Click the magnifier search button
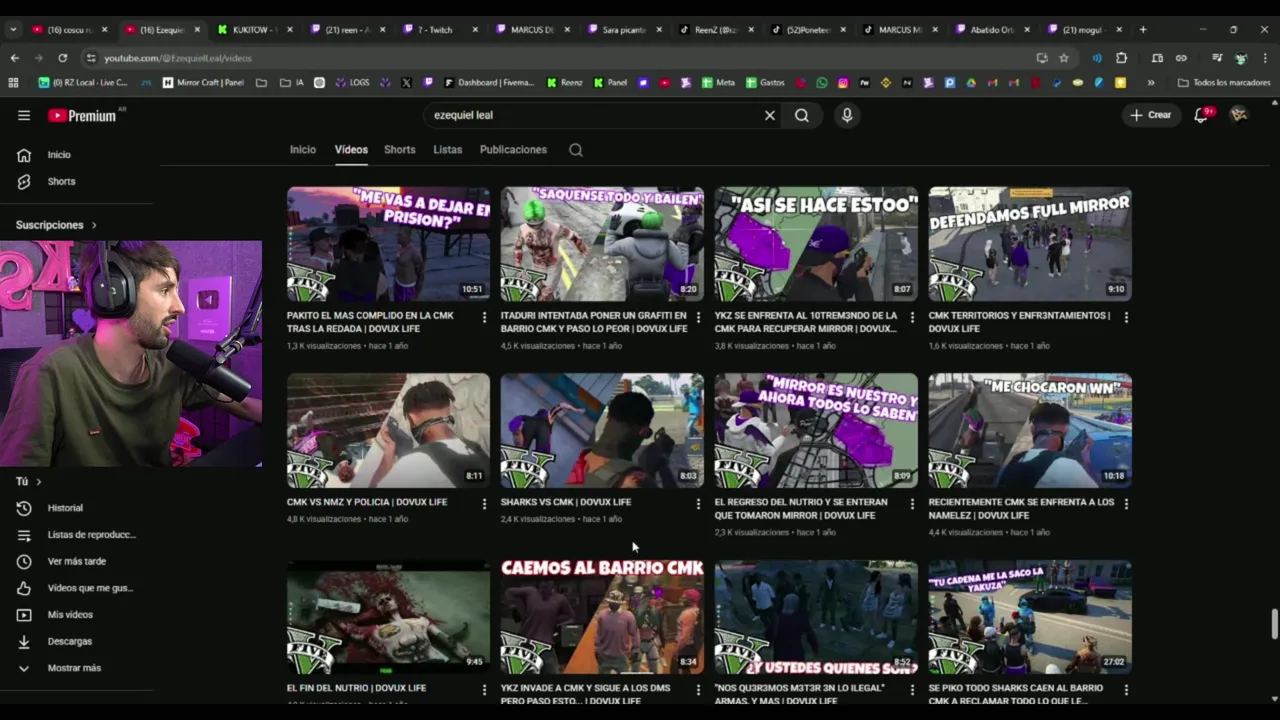 (x=802, y=115)
